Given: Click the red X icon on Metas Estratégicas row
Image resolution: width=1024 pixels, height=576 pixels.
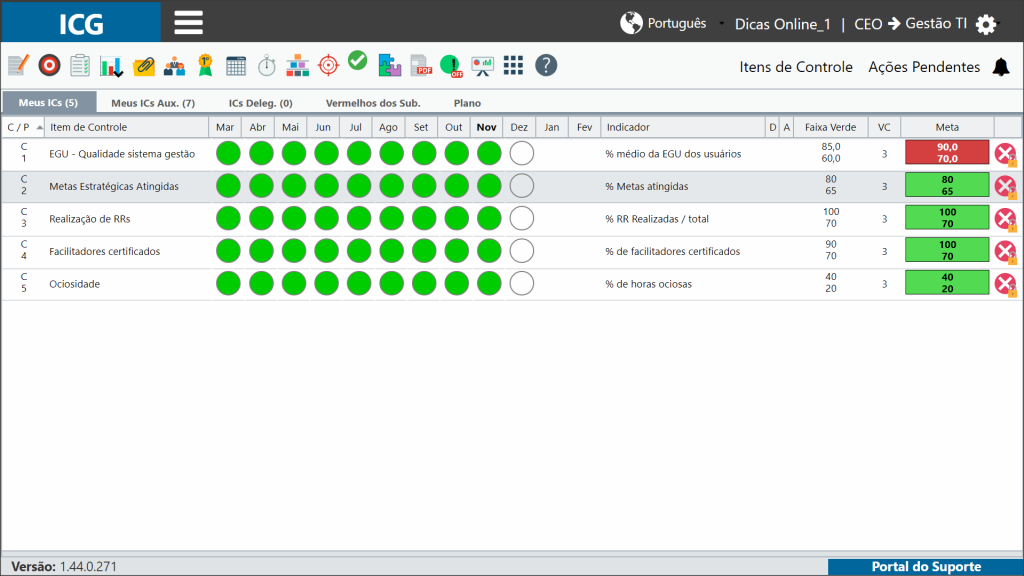Looking at the screenshot, I should tap(1005, 187).
